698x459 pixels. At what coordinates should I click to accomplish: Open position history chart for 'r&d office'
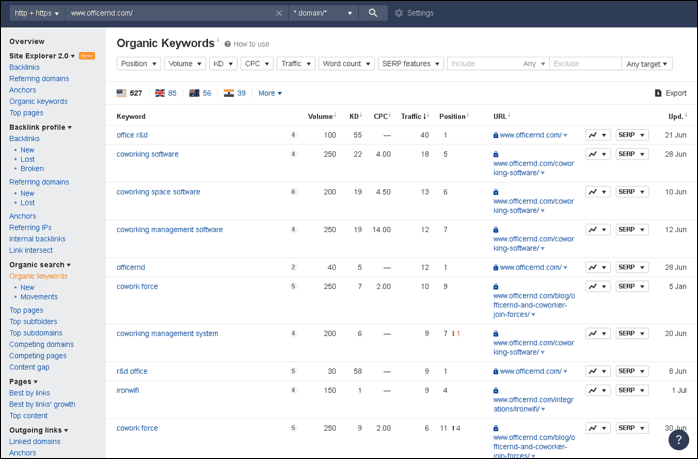(x=597, y=371)
